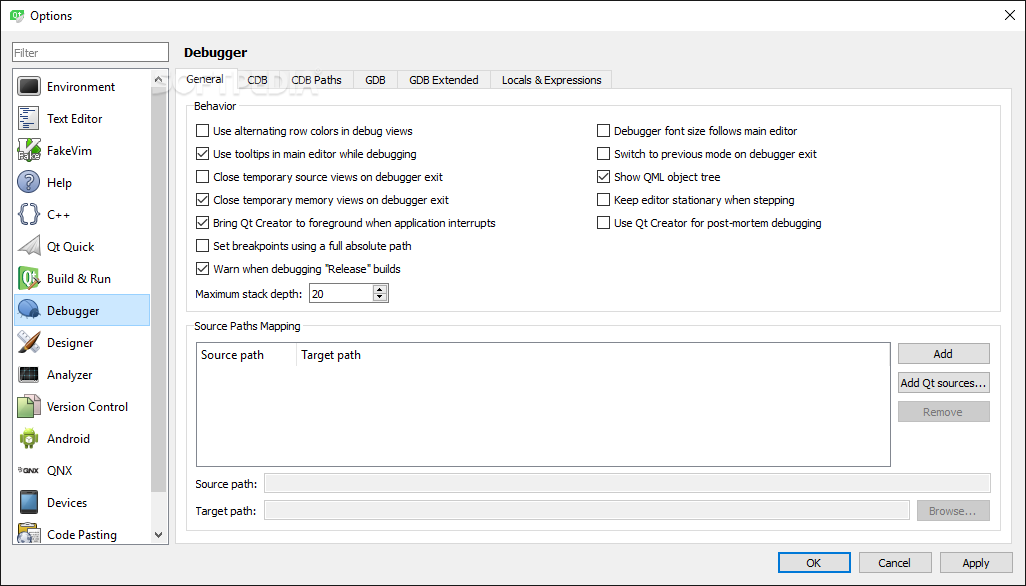
Task: Click the Source path column header
Action: pyautogui.click(x=246, y=355)
